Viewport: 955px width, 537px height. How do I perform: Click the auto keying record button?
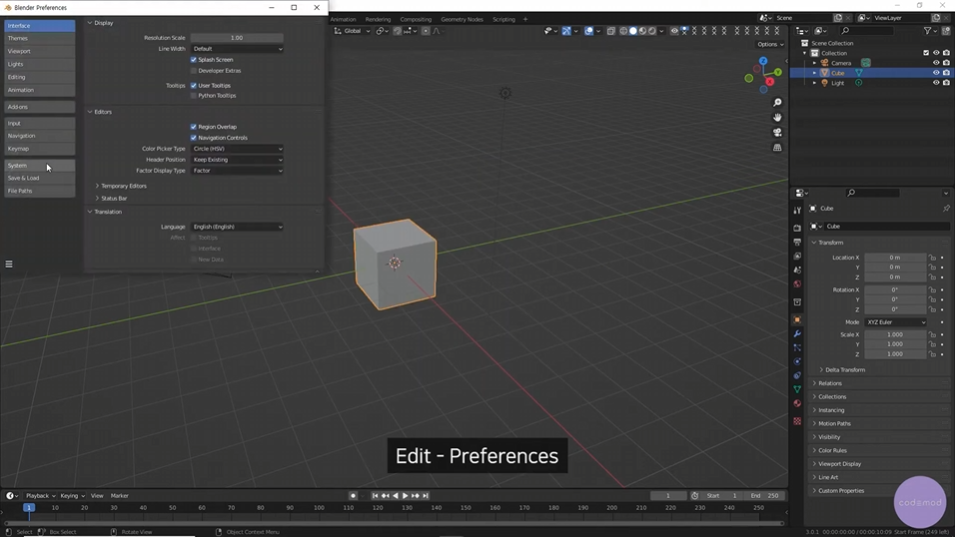coord(353,496)
